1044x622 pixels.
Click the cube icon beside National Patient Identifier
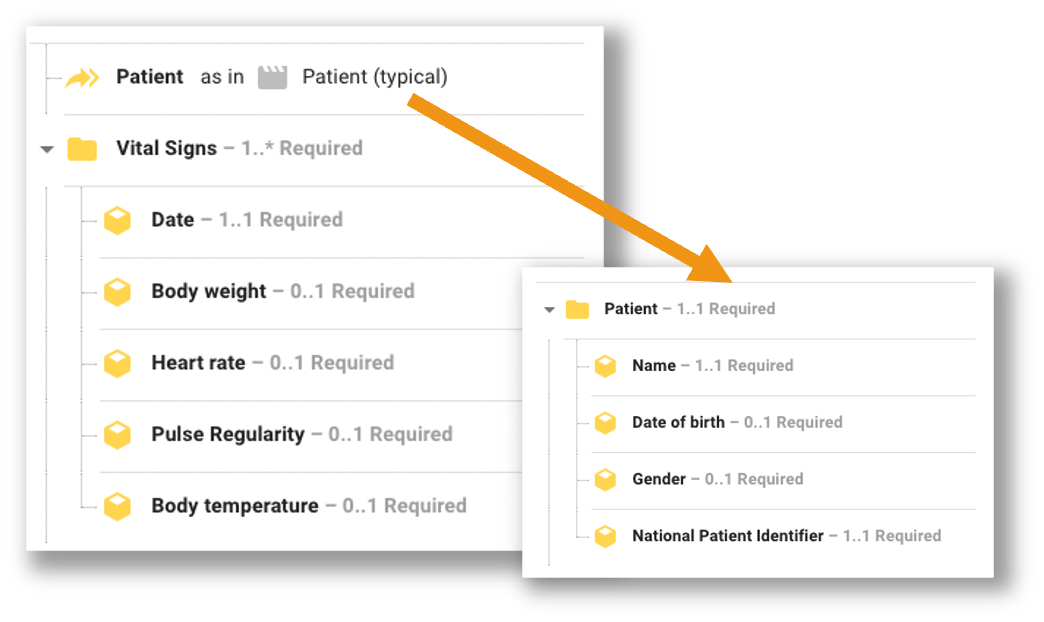click(x=605, y=536)
